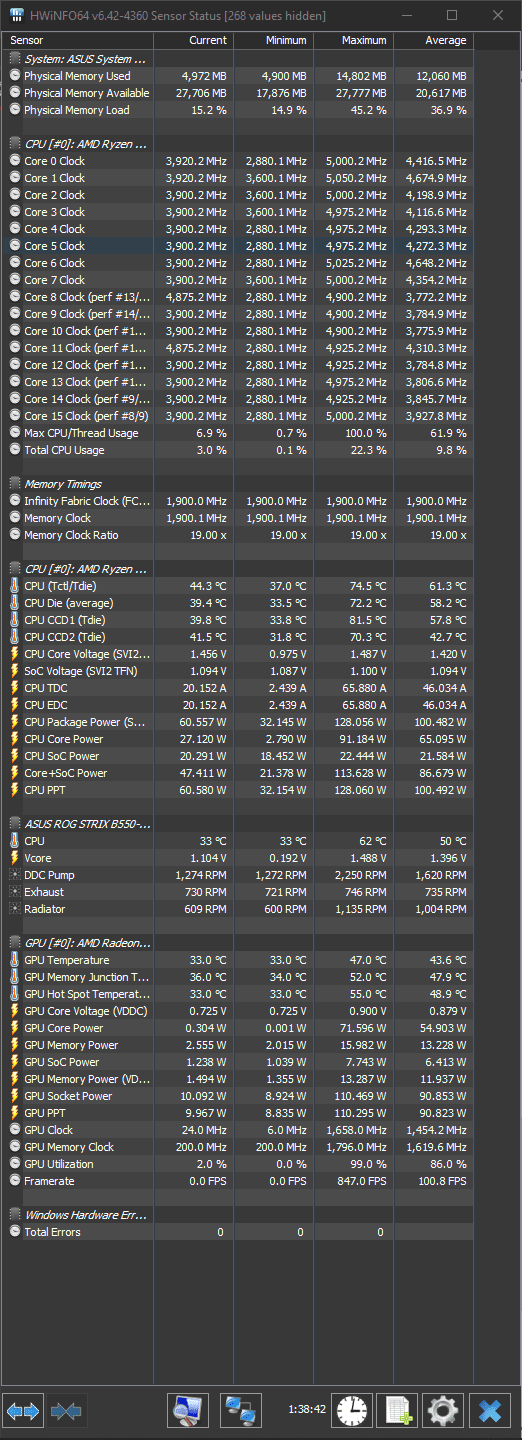This screenshot has height=1440, width=522.
Task: Open sensor settings gear icon
Action: pos(443,1411)
